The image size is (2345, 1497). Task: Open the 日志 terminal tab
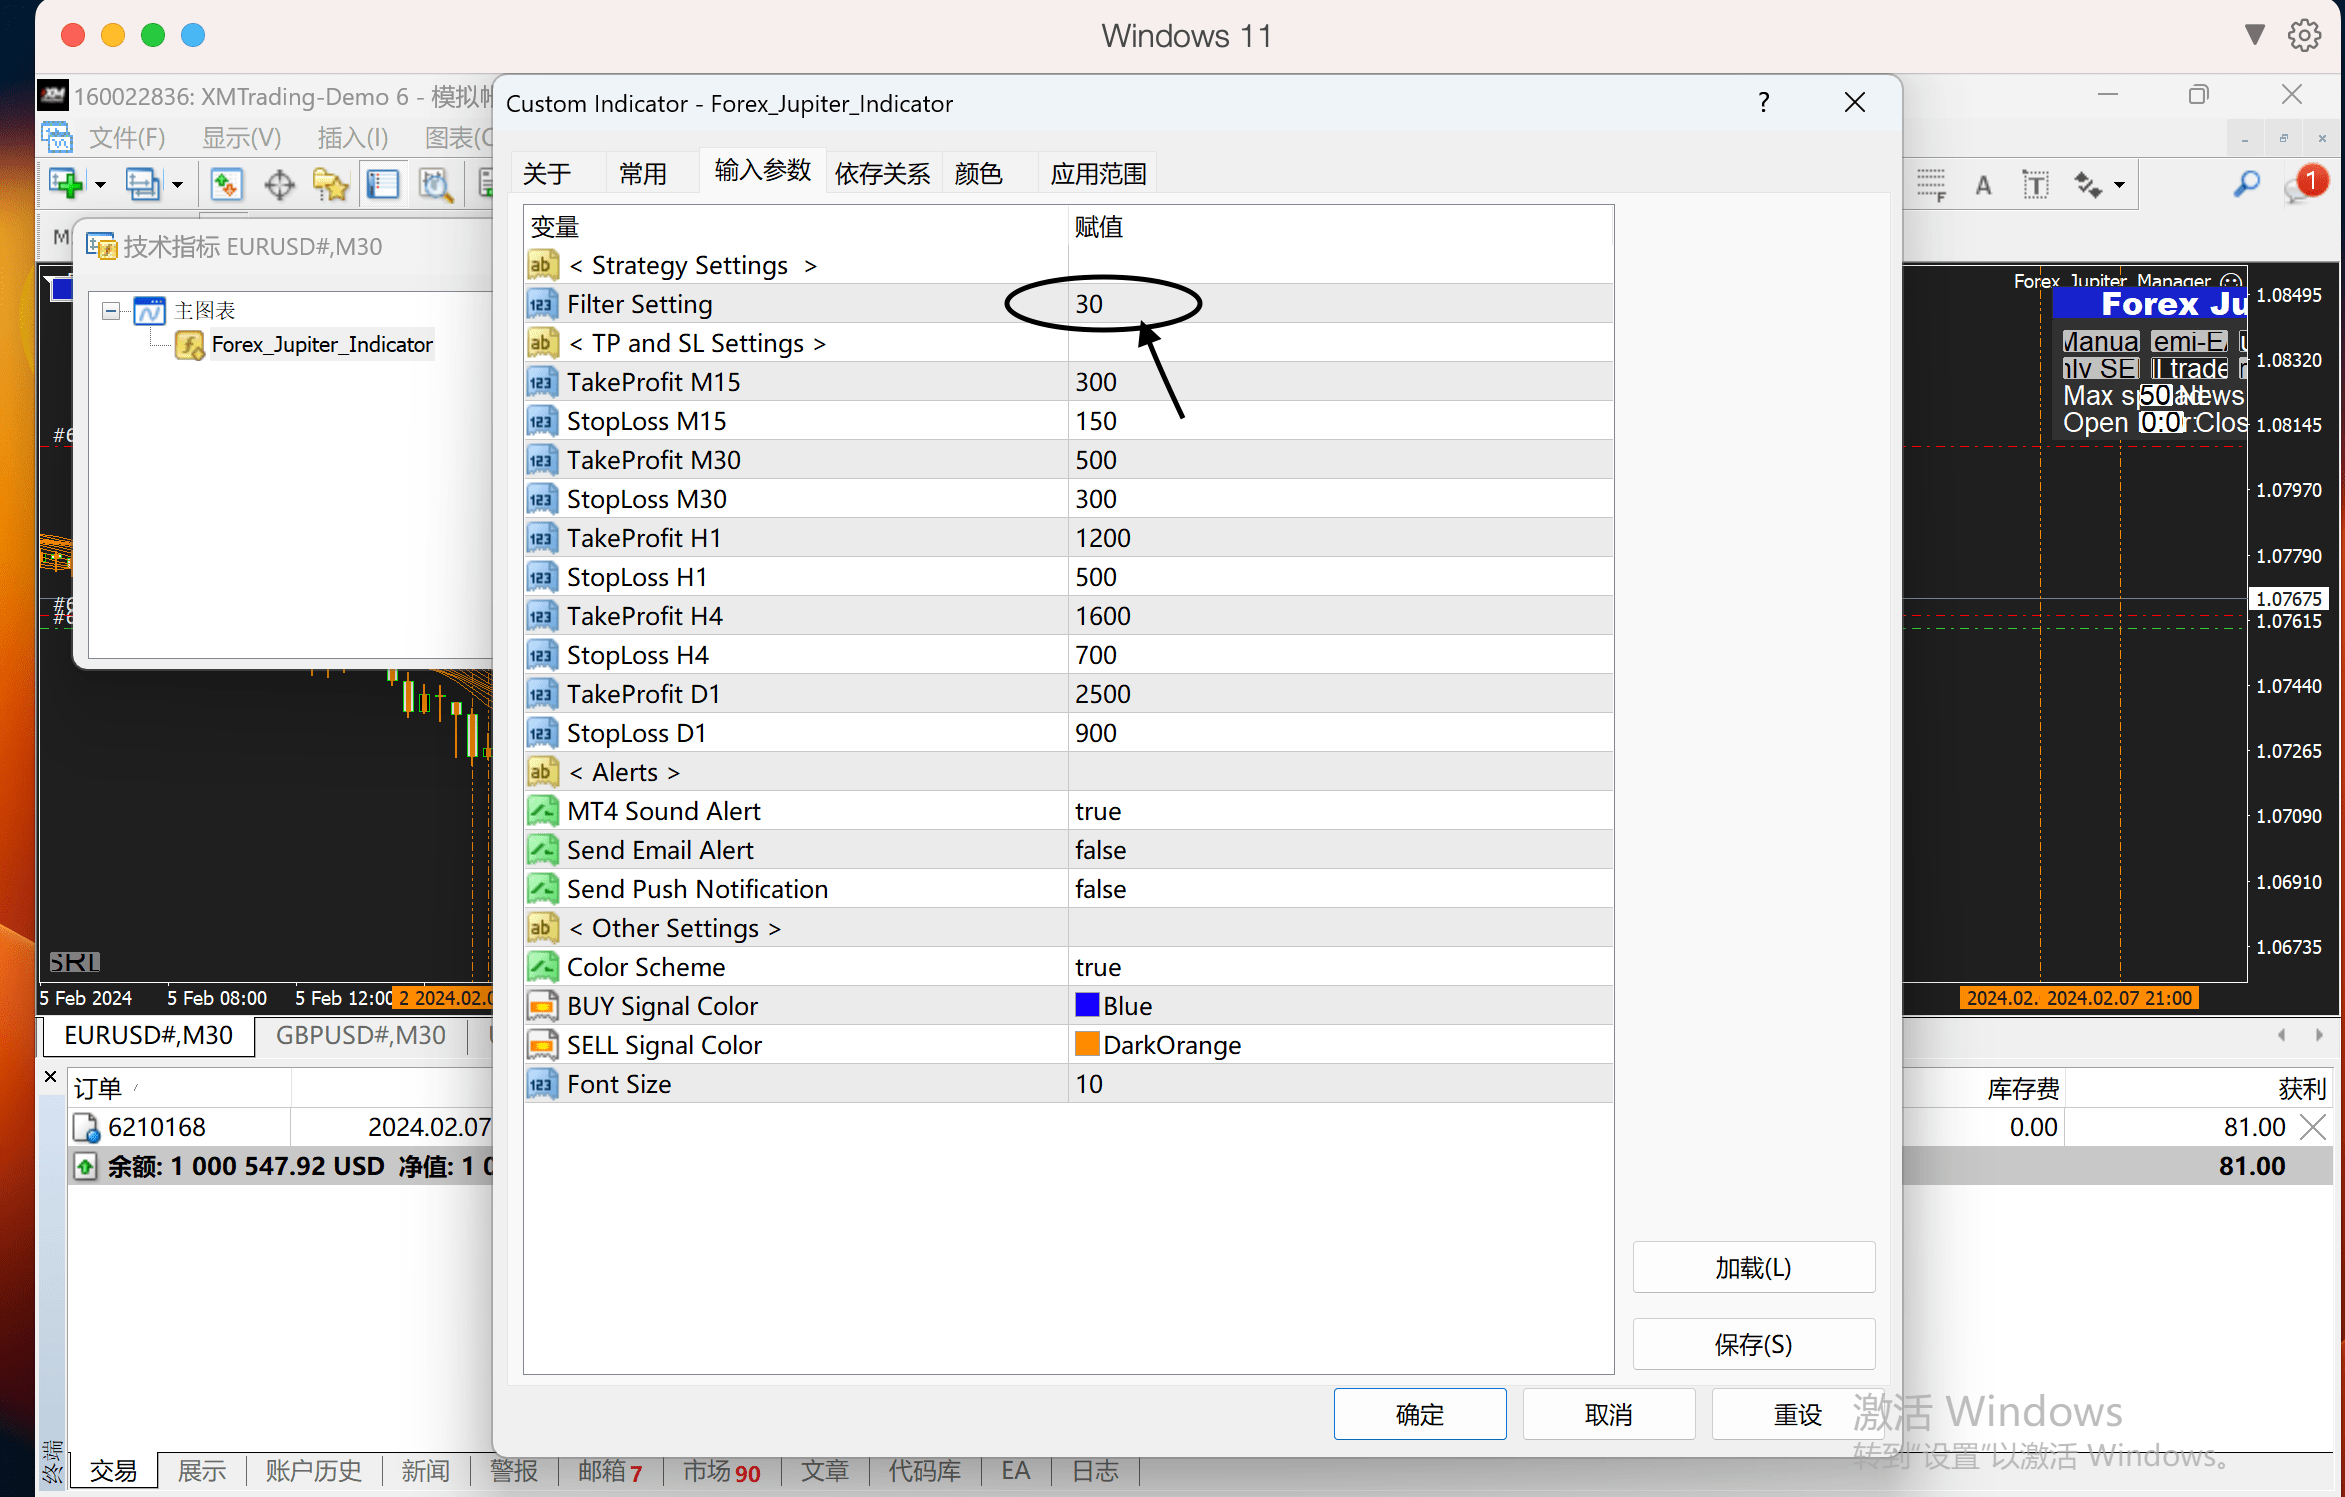1096,1471
